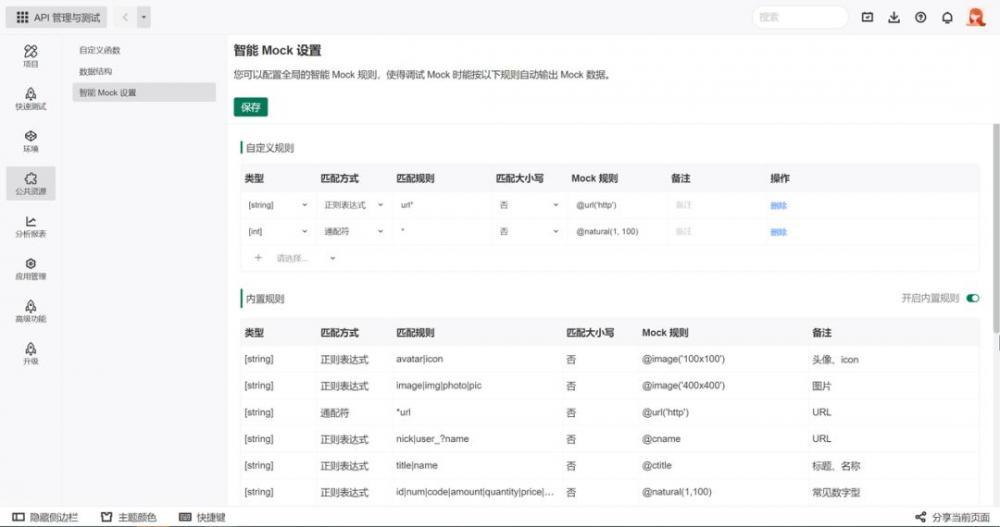
Task: Click 分享当前页面 share icon
Action: 920,517
